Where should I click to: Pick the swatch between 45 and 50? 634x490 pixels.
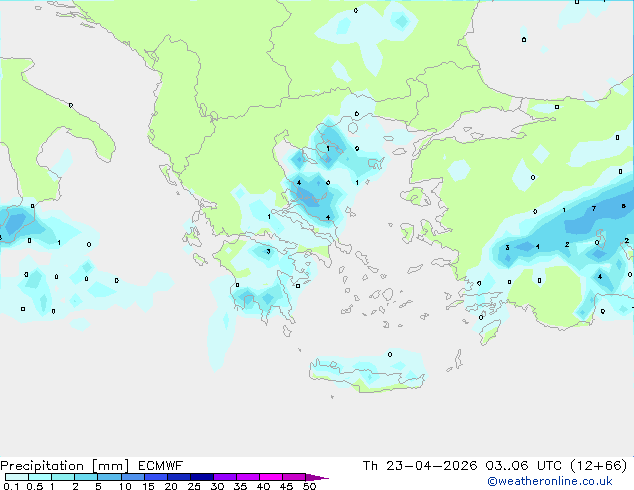[294, 477]
